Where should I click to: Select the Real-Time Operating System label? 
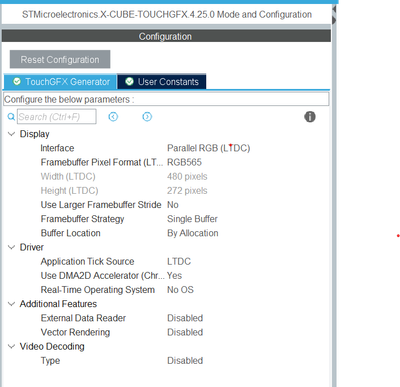(98, 290)
